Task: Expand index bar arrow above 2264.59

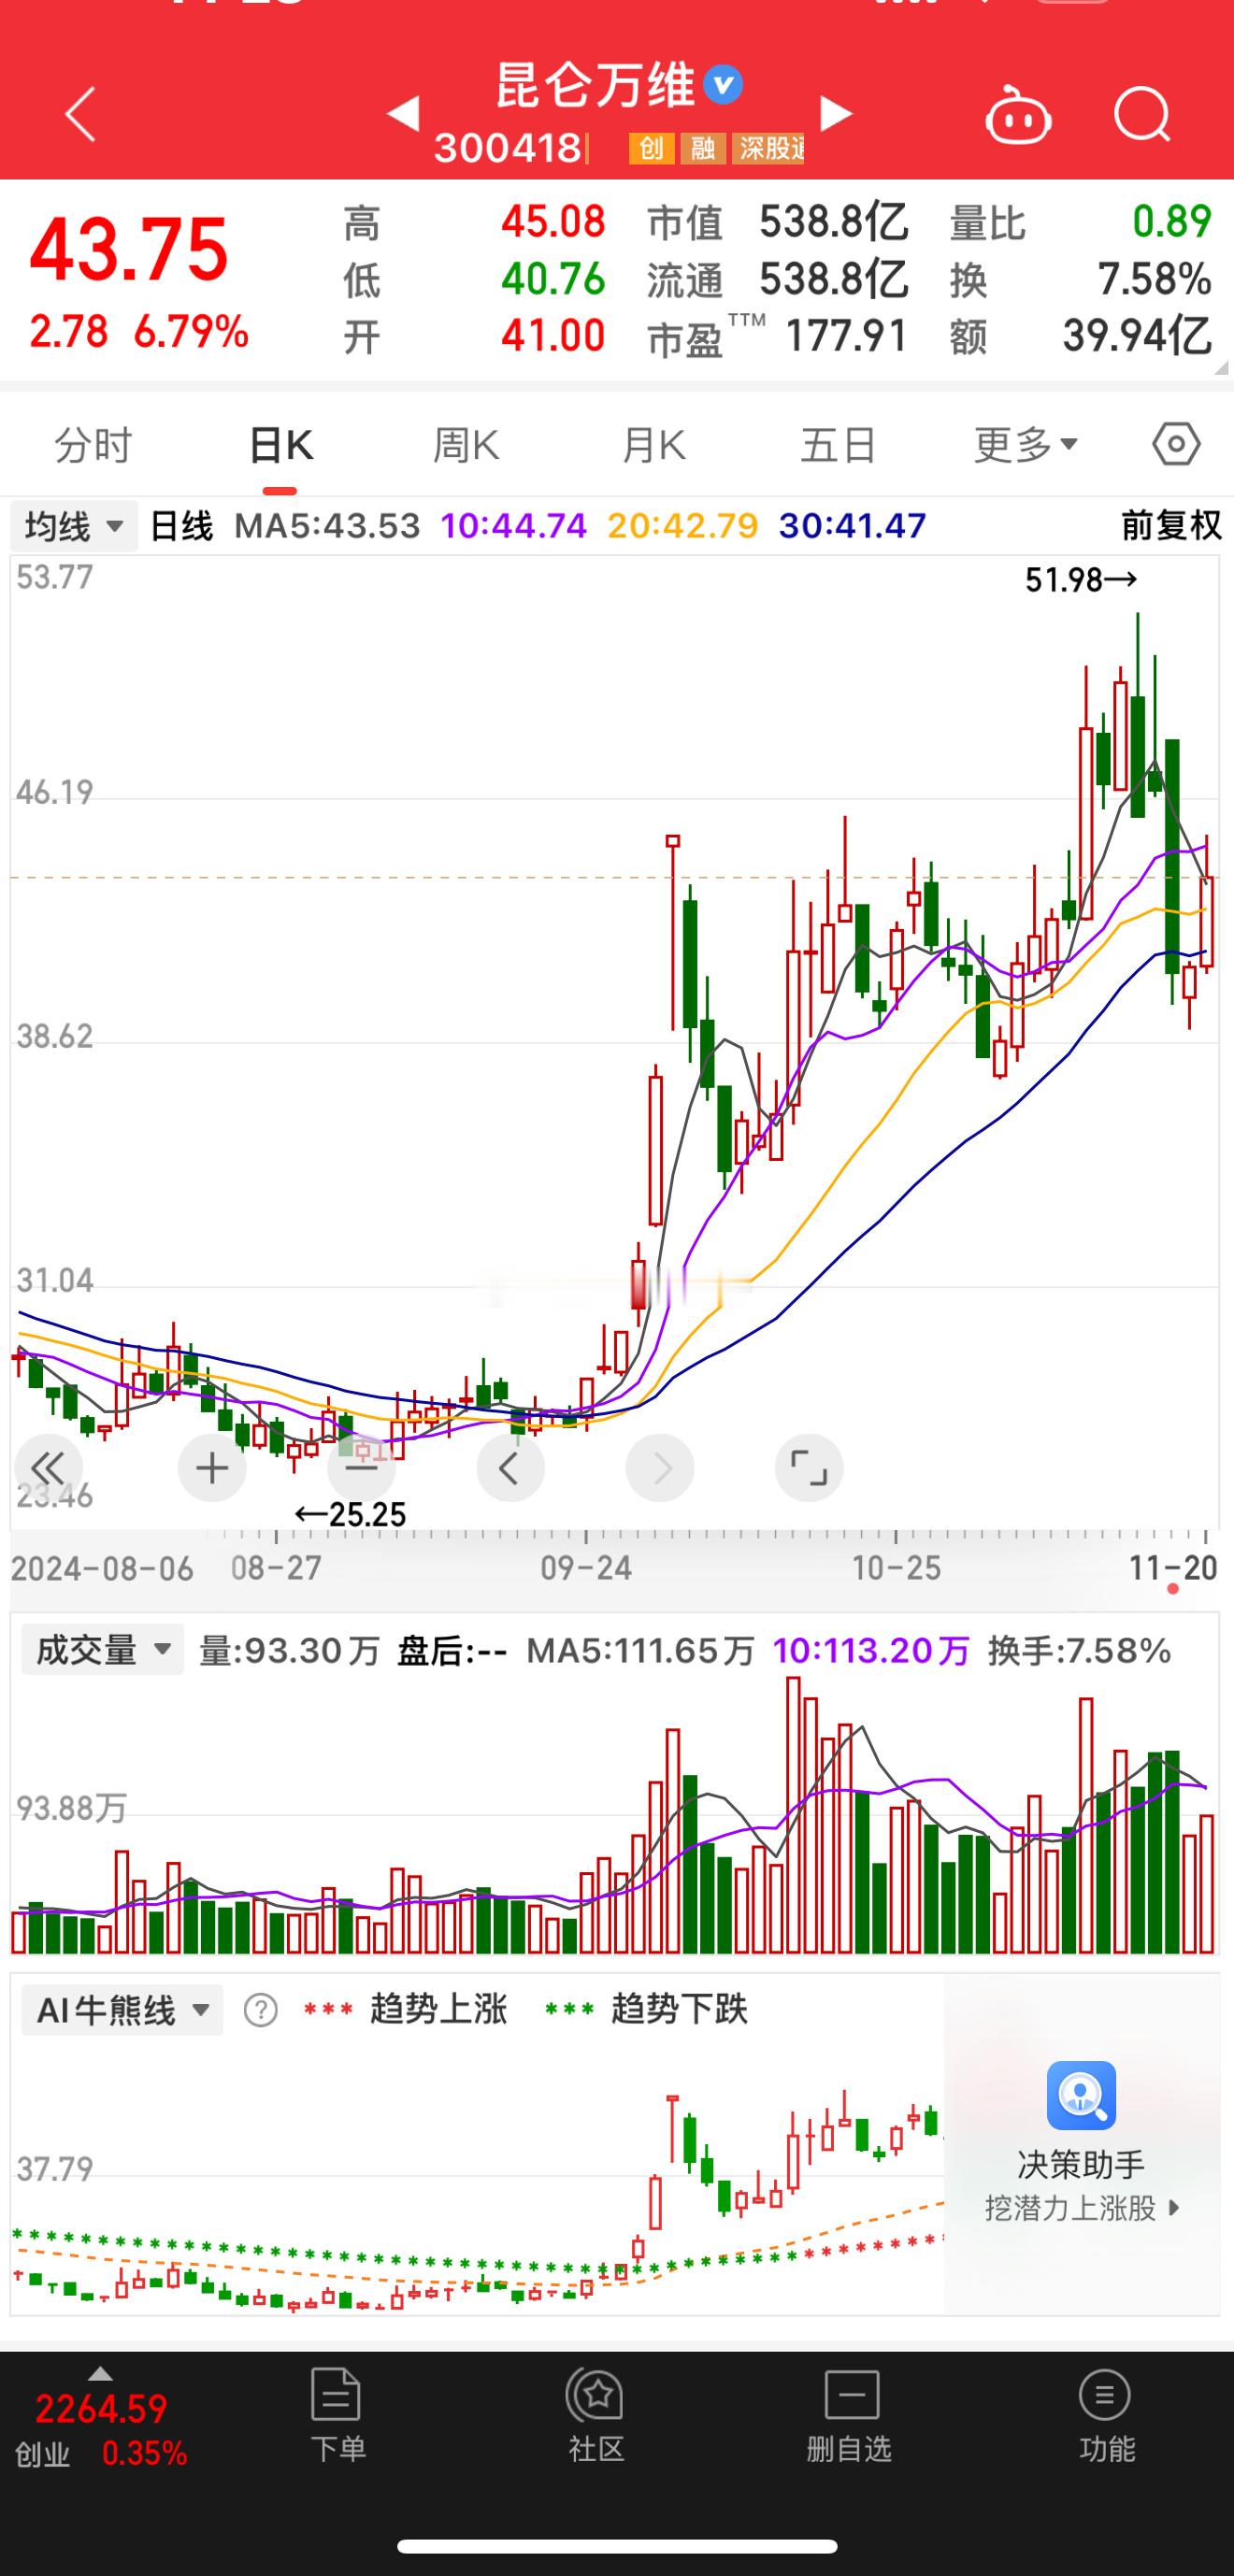Action: click(x=100, y=2374)
